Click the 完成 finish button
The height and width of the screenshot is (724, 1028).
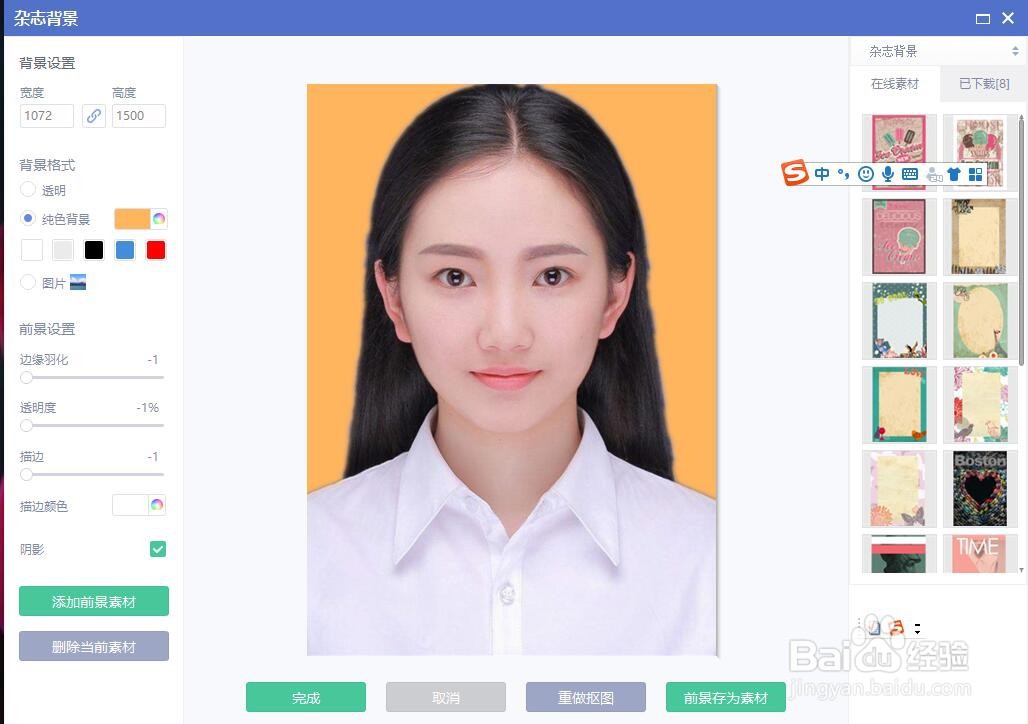click(305, 697)
